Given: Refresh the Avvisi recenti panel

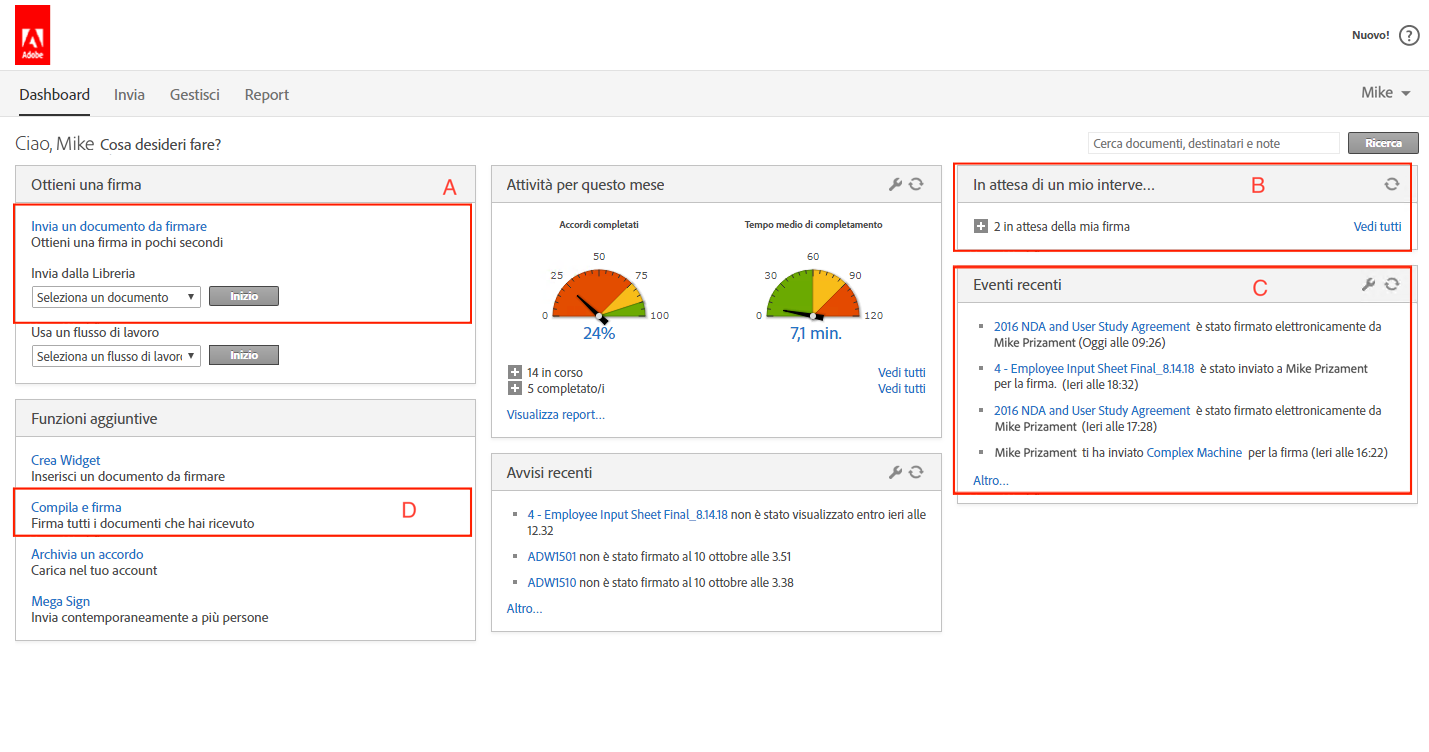Looking at the screenshot, I should tap(915, 472).
